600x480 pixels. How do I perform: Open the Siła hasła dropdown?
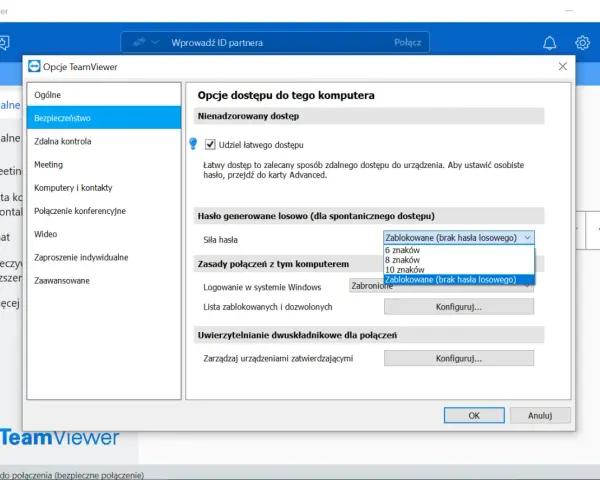459,238
